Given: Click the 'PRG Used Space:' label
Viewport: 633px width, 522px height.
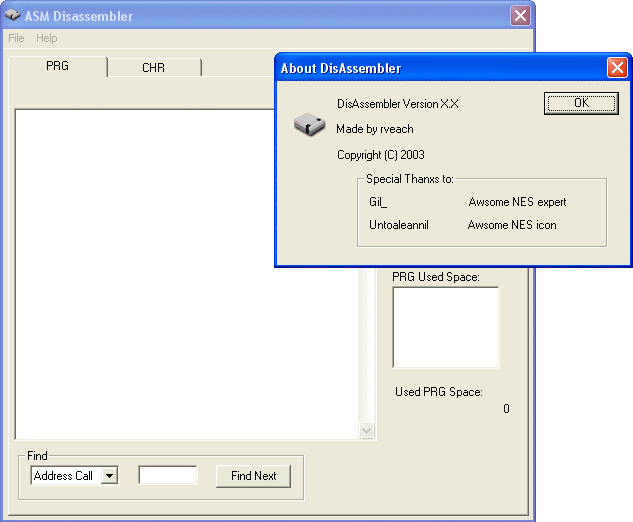Looking at the screenshot, I should pyautogui.click(x=436, y=277).
